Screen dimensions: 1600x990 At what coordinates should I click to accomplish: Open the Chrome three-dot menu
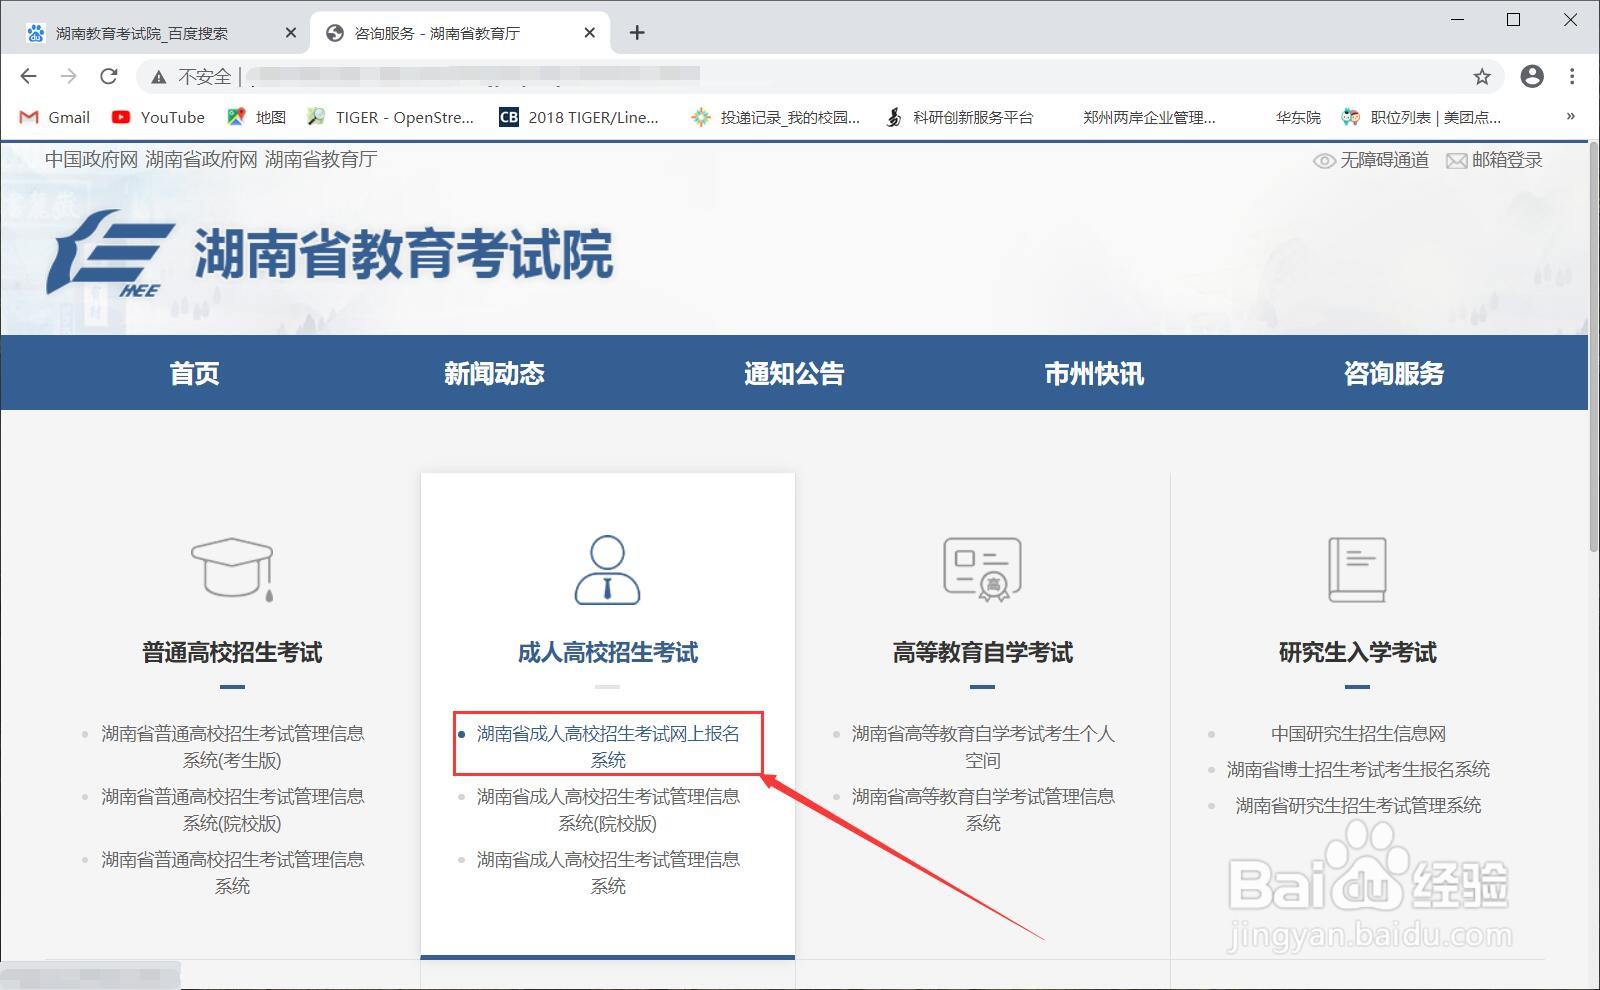1571,76
